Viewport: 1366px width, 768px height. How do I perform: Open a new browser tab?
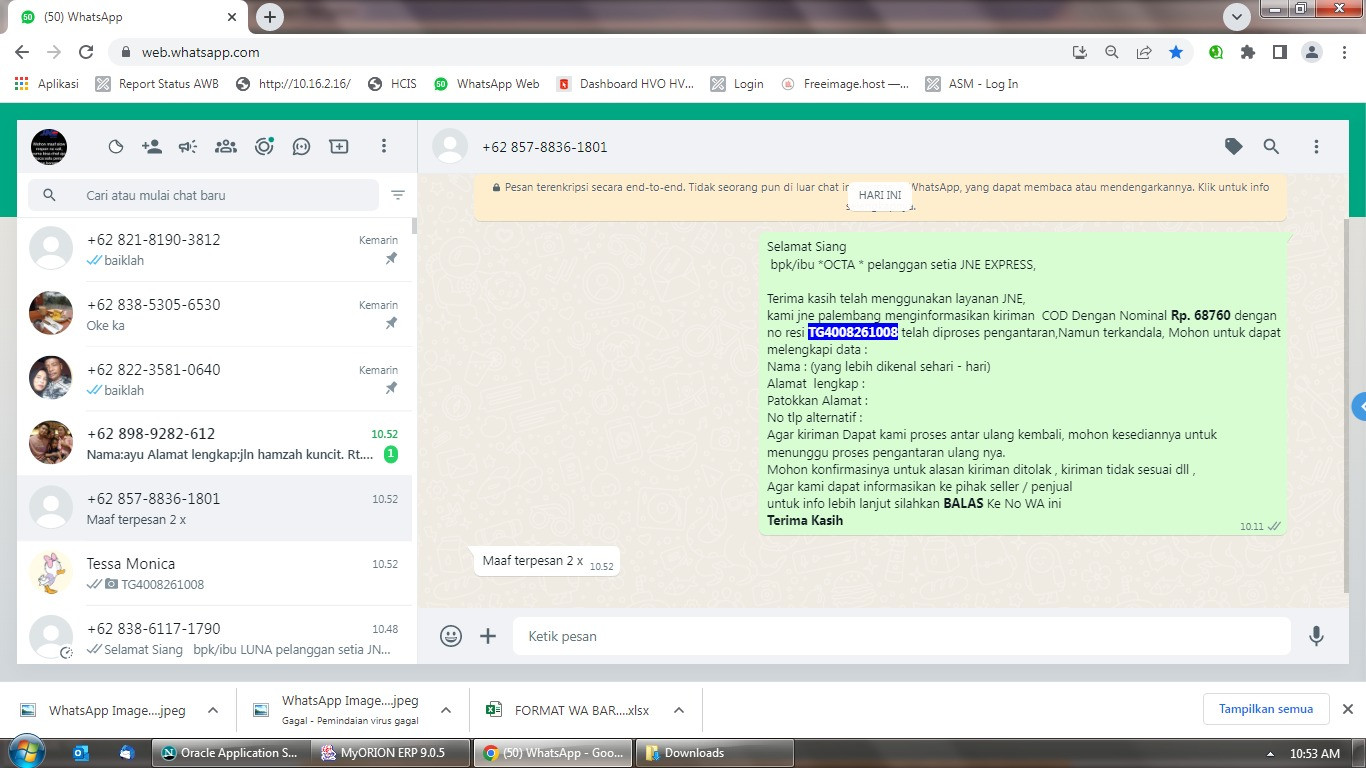pos(270,17)
